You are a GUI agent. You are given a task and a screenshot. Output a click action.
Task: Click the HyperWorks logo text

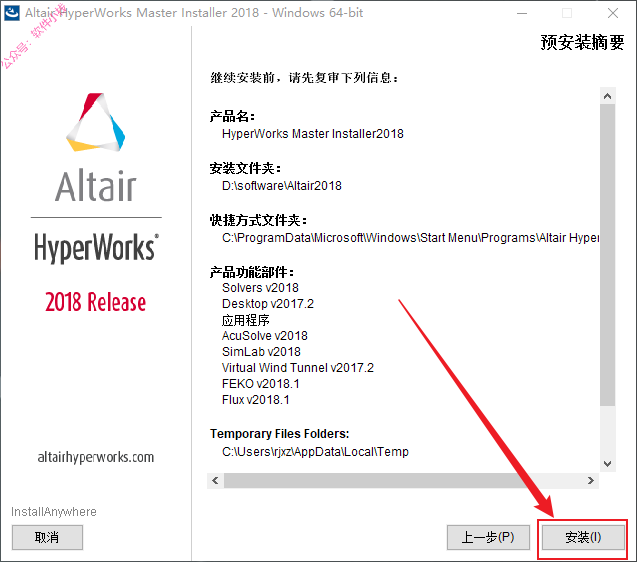(x=96, y=247)
